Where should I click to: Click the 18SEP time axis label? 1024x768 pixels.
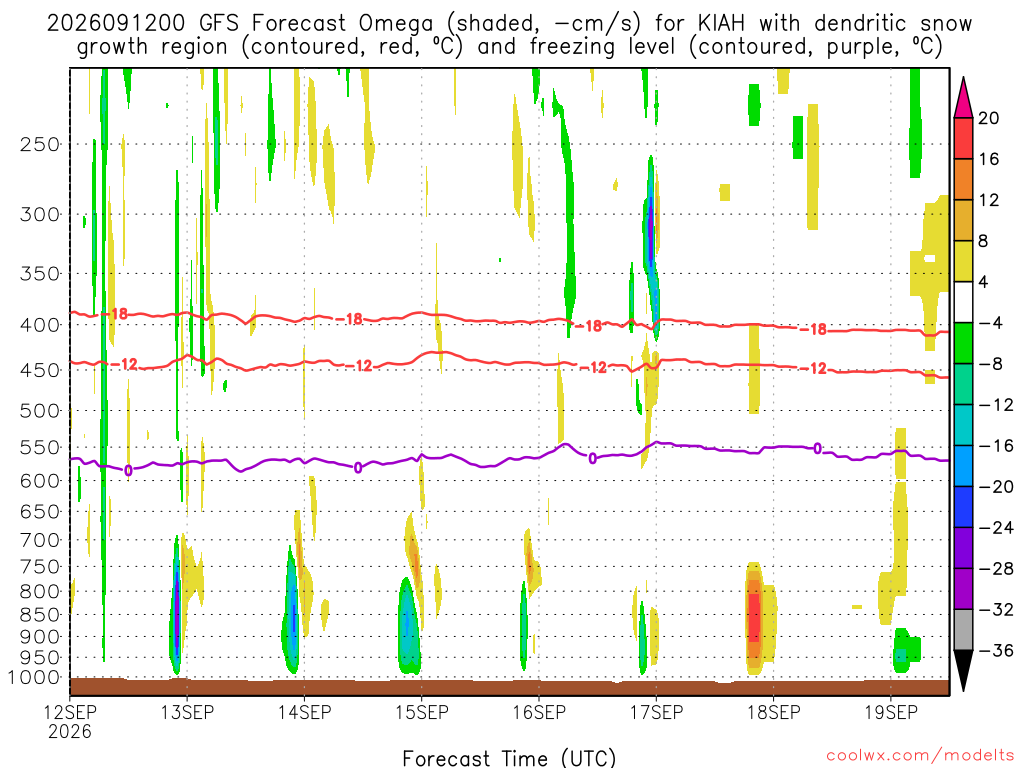click(x=774, y=712)
